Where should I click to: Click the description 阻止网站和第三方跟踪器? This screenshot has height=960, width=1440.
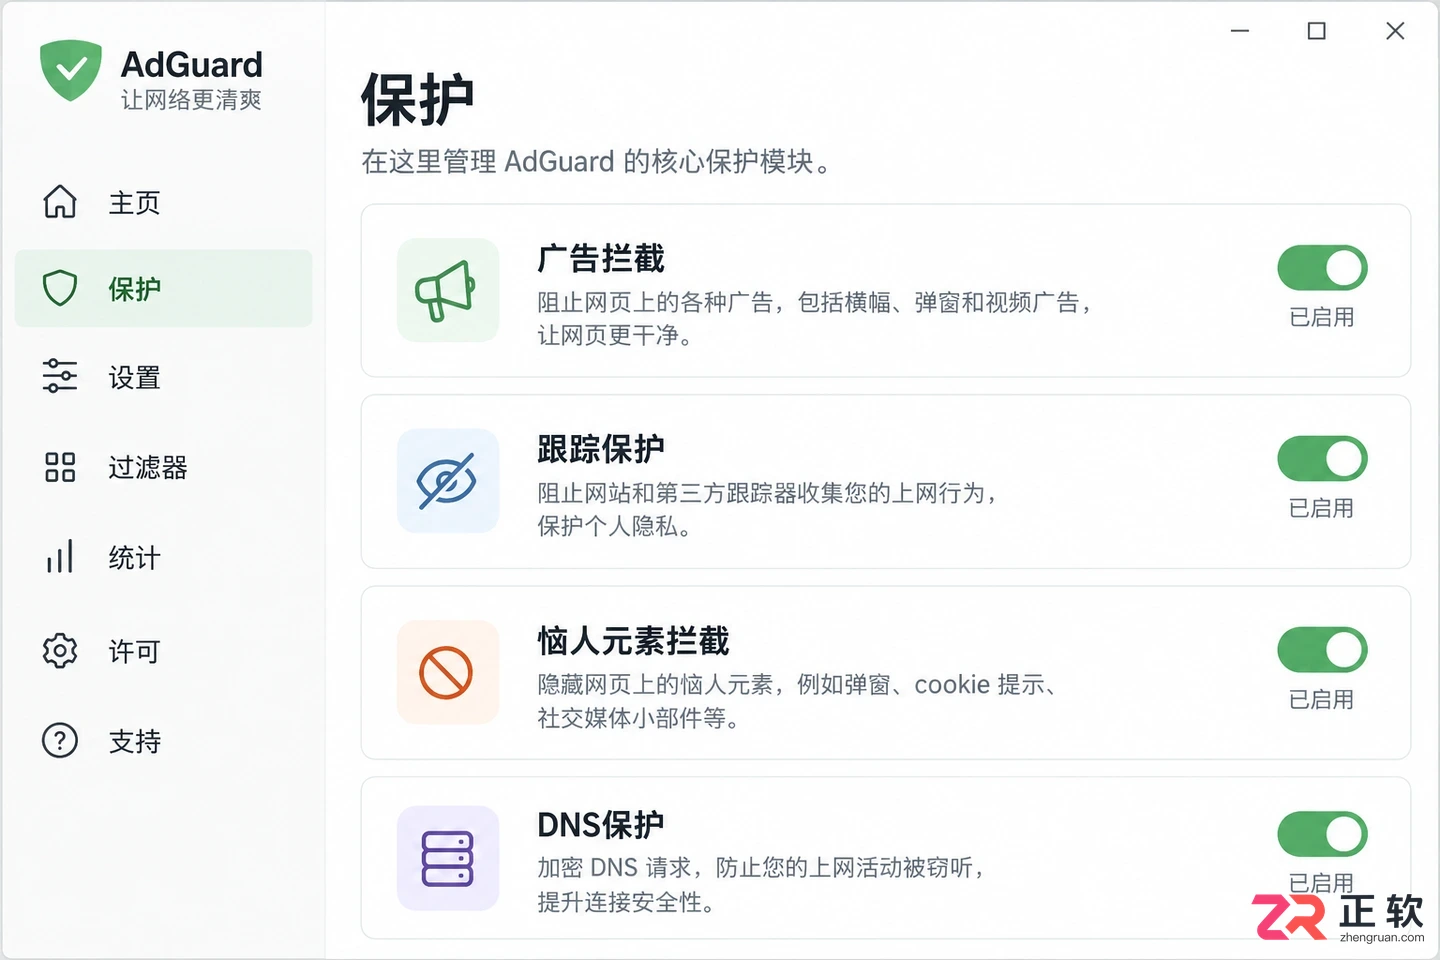click(767, 509)
